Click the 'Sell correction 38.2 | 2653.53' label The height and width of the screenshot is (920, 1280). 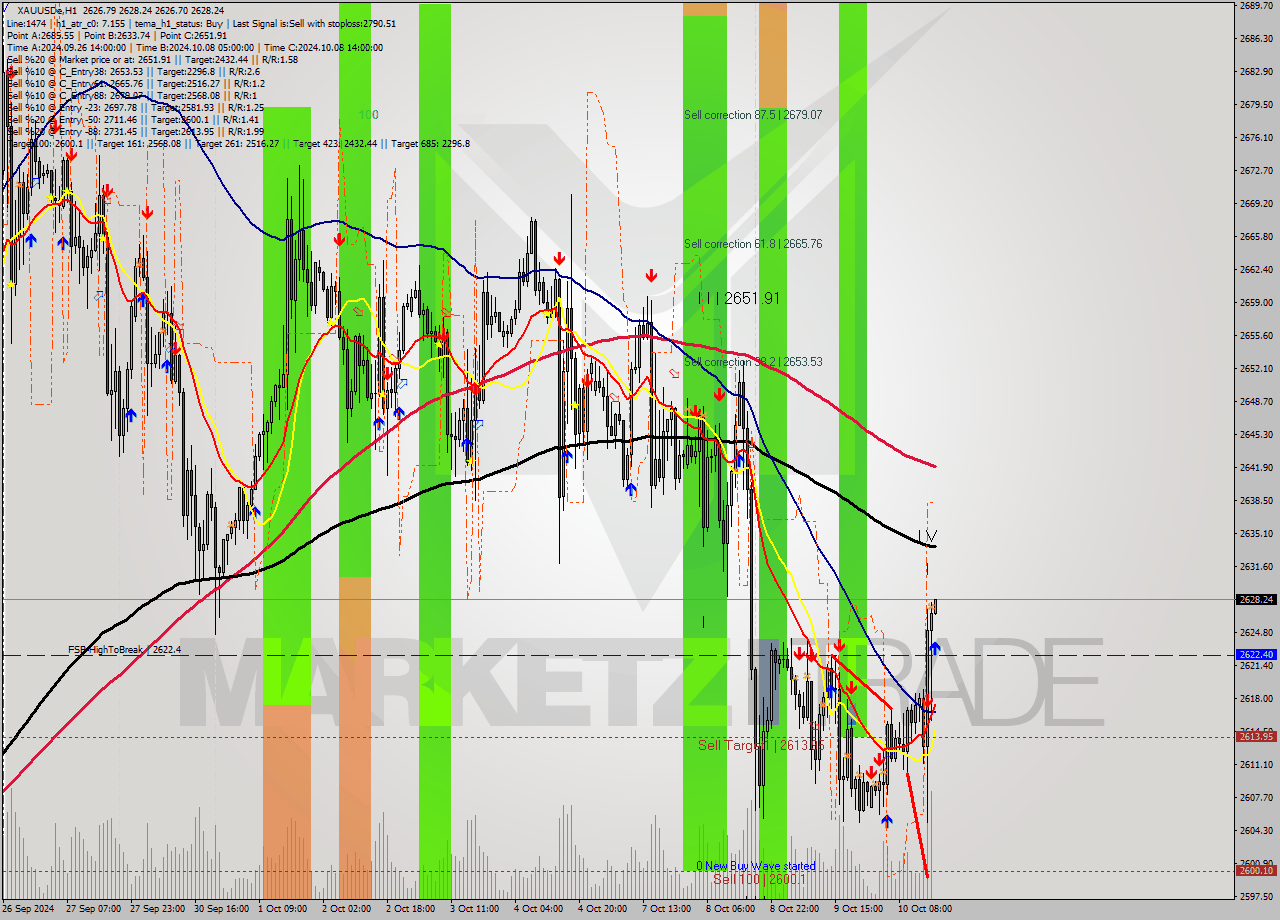pyautogui.click(x=753, y=362)
